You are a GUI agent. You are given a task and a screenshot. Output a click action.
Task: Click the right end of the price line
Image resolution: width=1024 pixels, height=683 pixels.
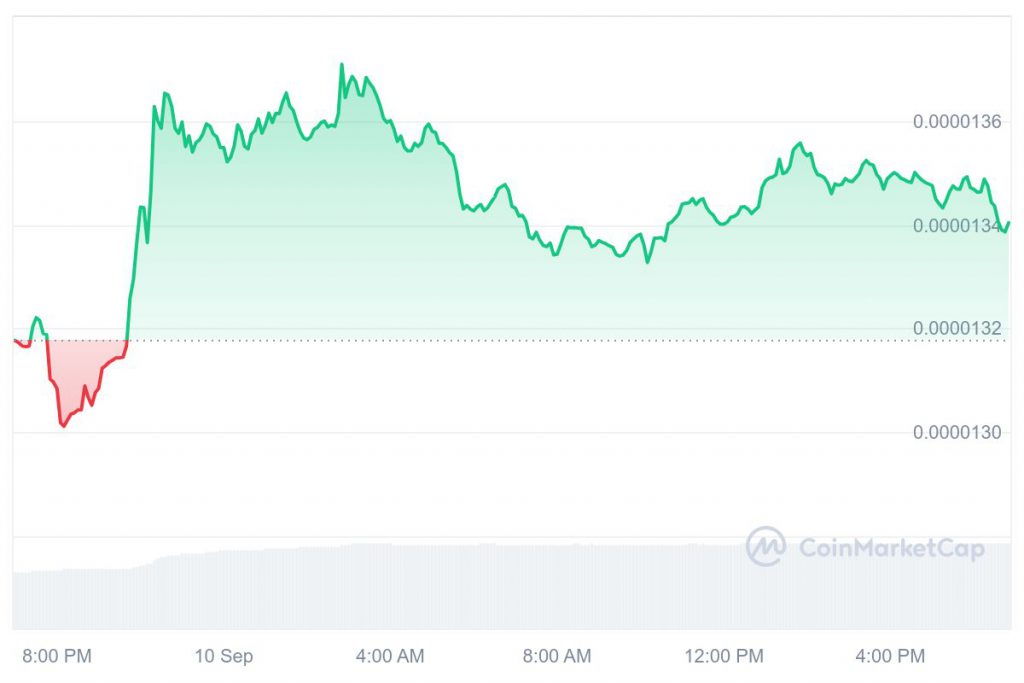pyautogui.click(x=1009, y=223)
